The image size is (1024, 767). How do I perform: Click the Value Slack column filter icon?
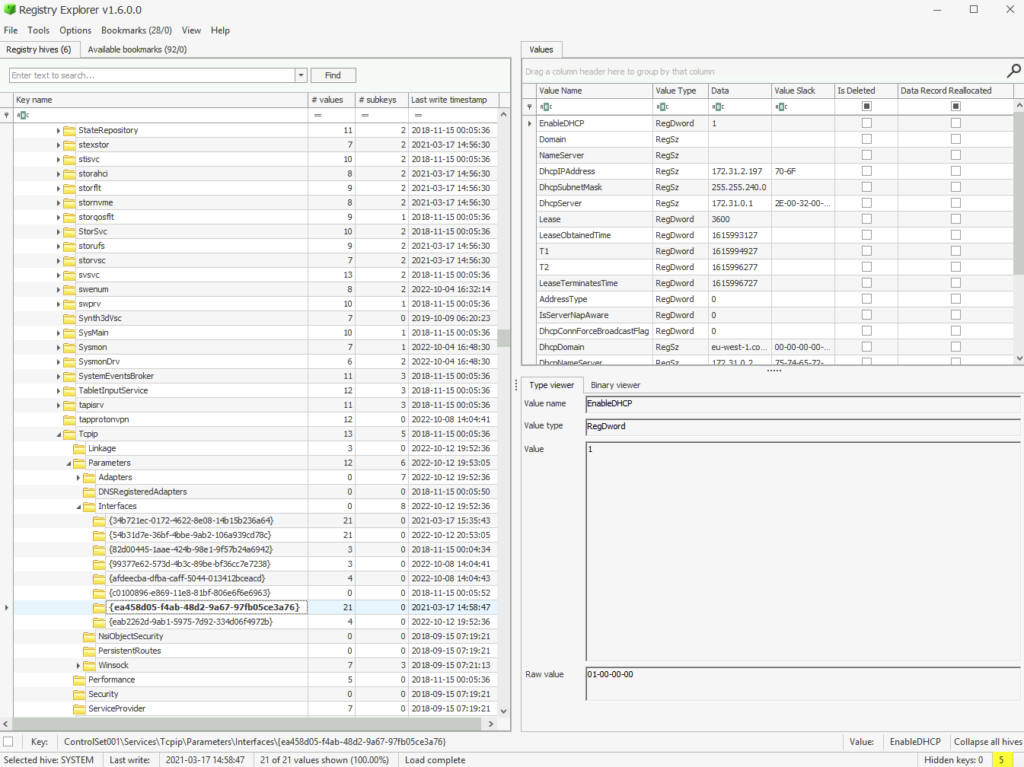[782, 106]
